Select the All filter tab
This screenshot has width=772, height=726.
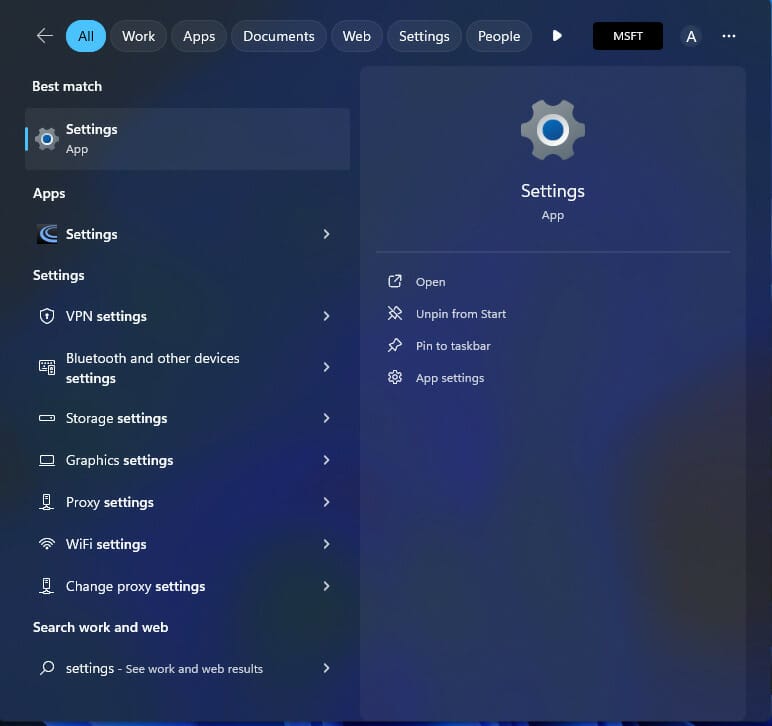point(86,36)
